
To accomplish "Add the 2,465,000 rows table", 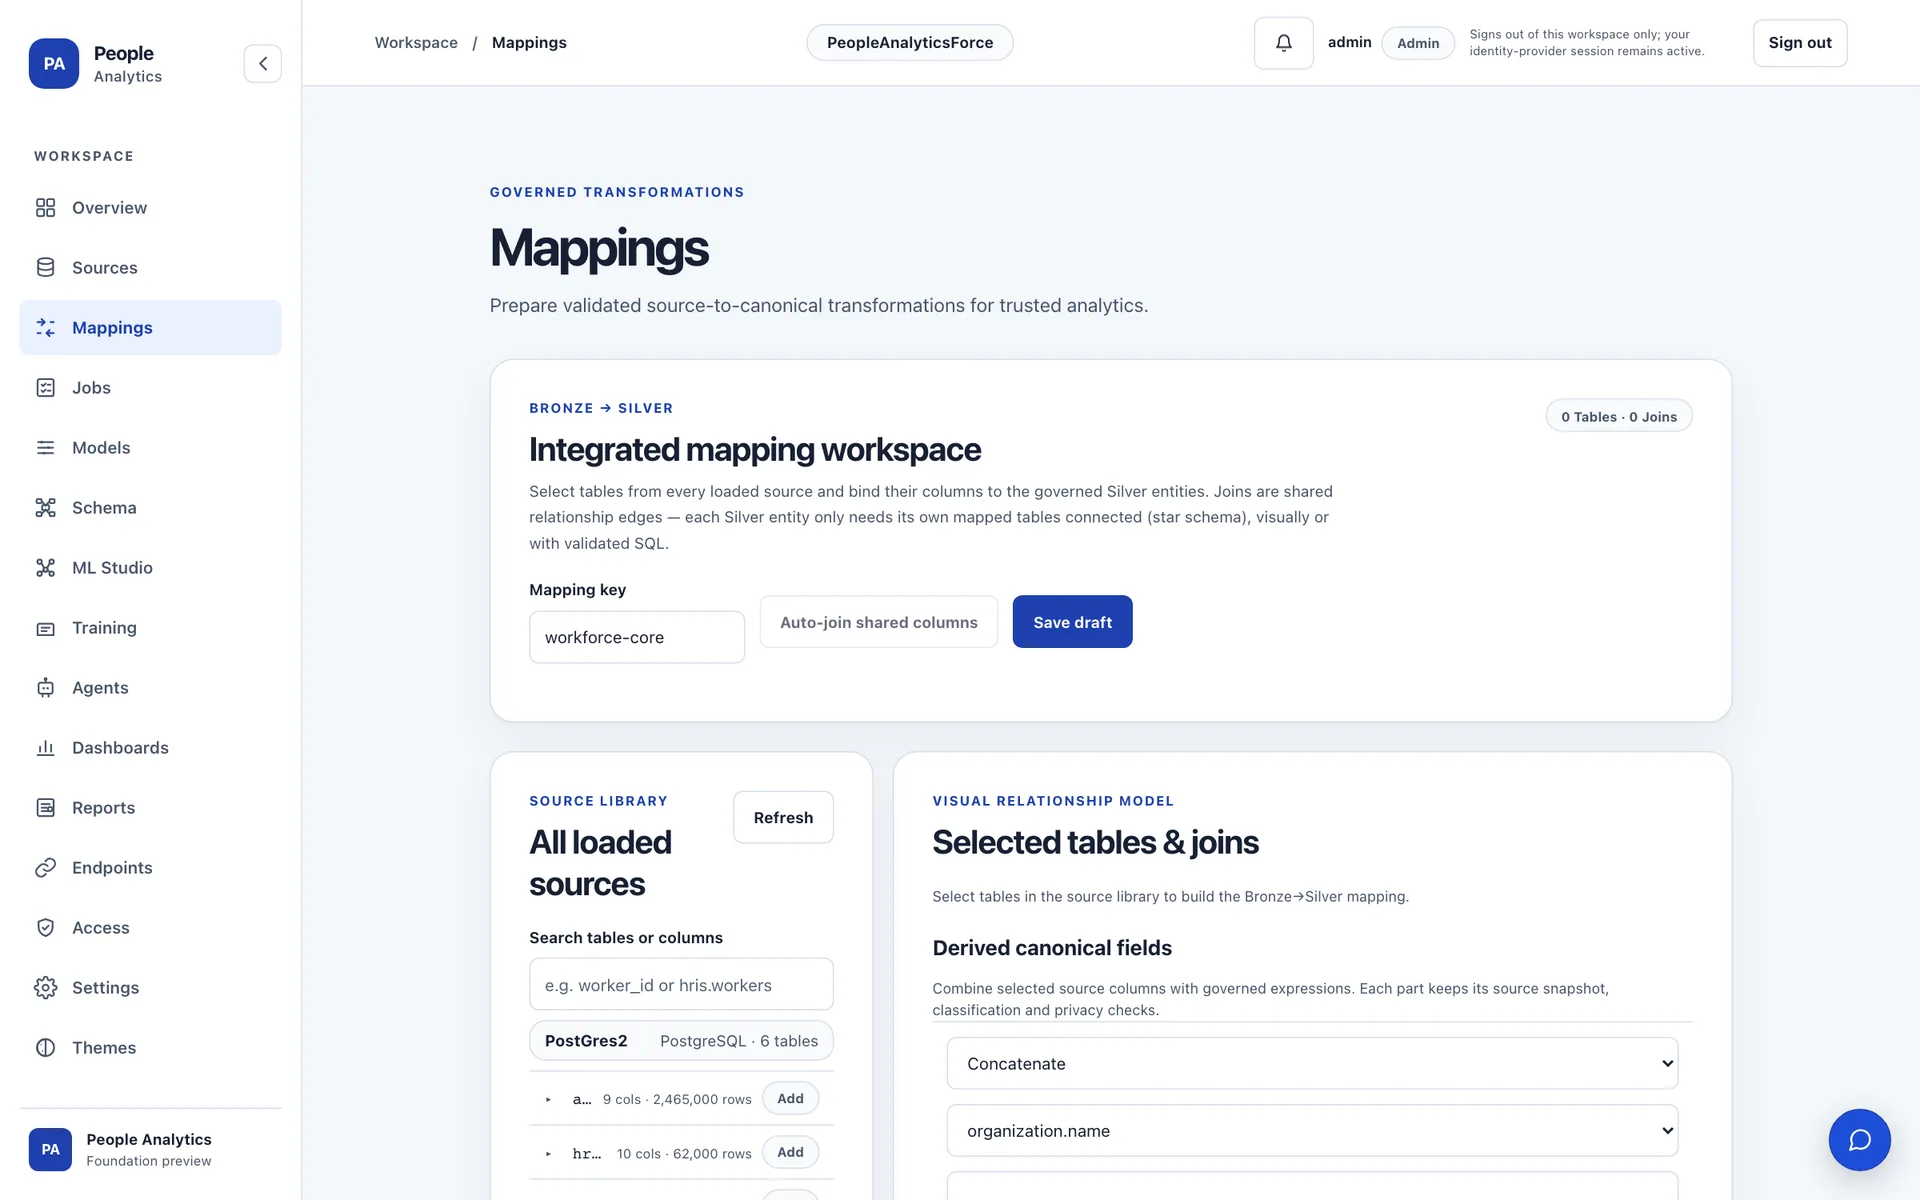I will tap(790, 1098).
